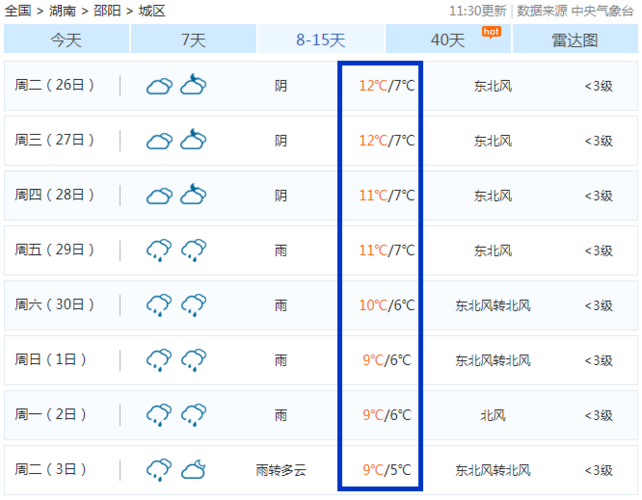Viewport: 642px width, 500px height.
Task: Click the 雨转多云 condition text
Action: click(281, 470)
